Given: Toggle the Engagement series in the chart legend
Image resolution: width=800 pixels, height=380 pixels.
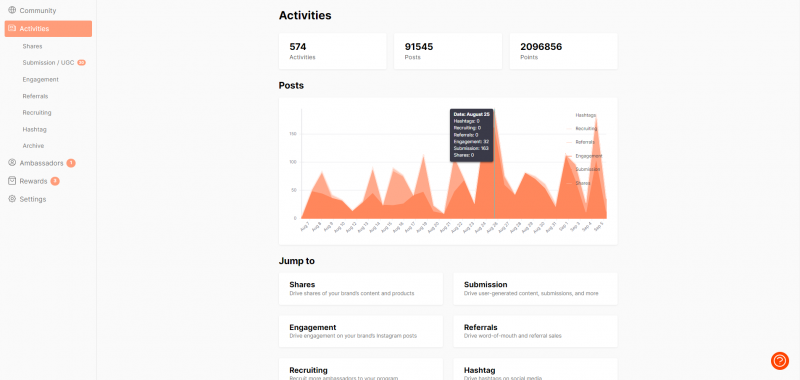Looking at the screenshot, I should coord(588,156).
